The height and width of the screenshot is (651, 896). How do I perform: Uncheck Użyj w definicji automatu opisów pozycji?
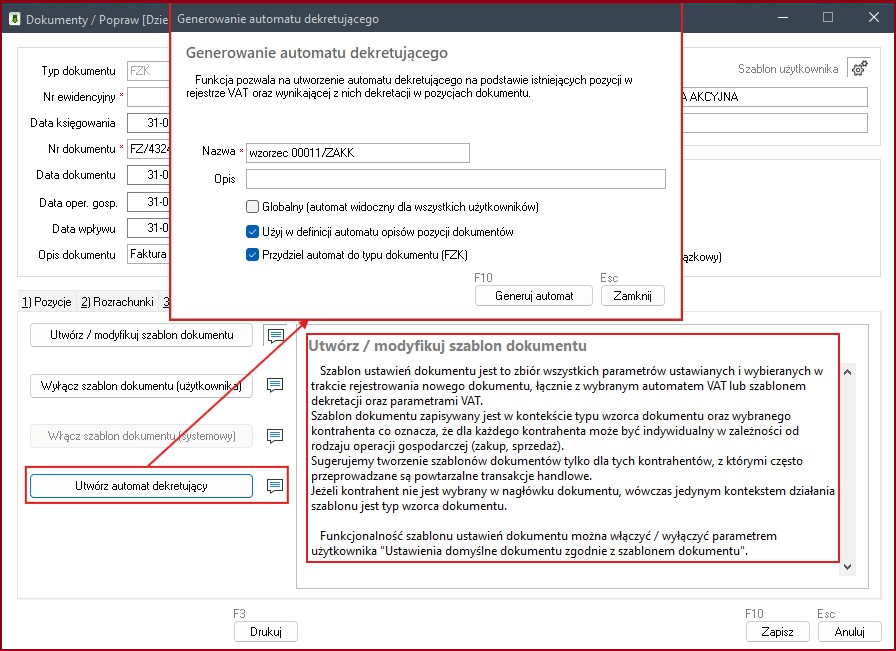click(x=253, y=231)
